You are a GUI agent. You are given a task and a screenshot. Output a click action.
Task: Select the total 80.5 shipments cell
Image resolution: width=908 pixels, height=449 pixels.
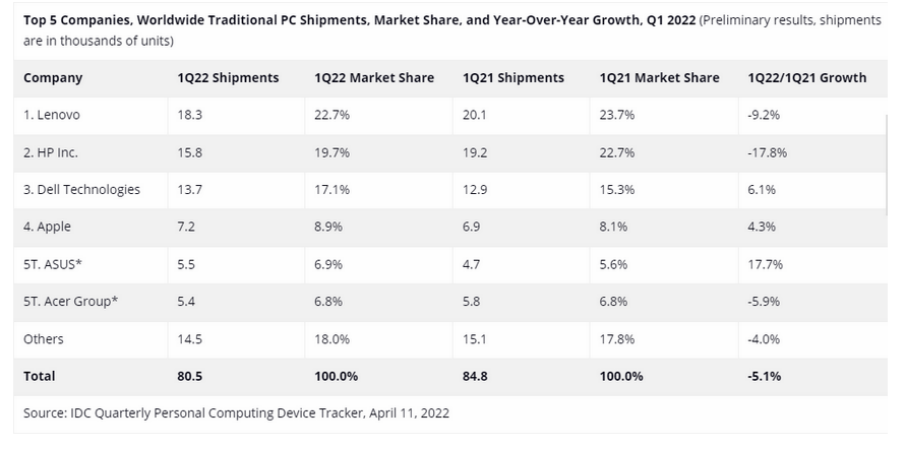click(x=189, y=376)
